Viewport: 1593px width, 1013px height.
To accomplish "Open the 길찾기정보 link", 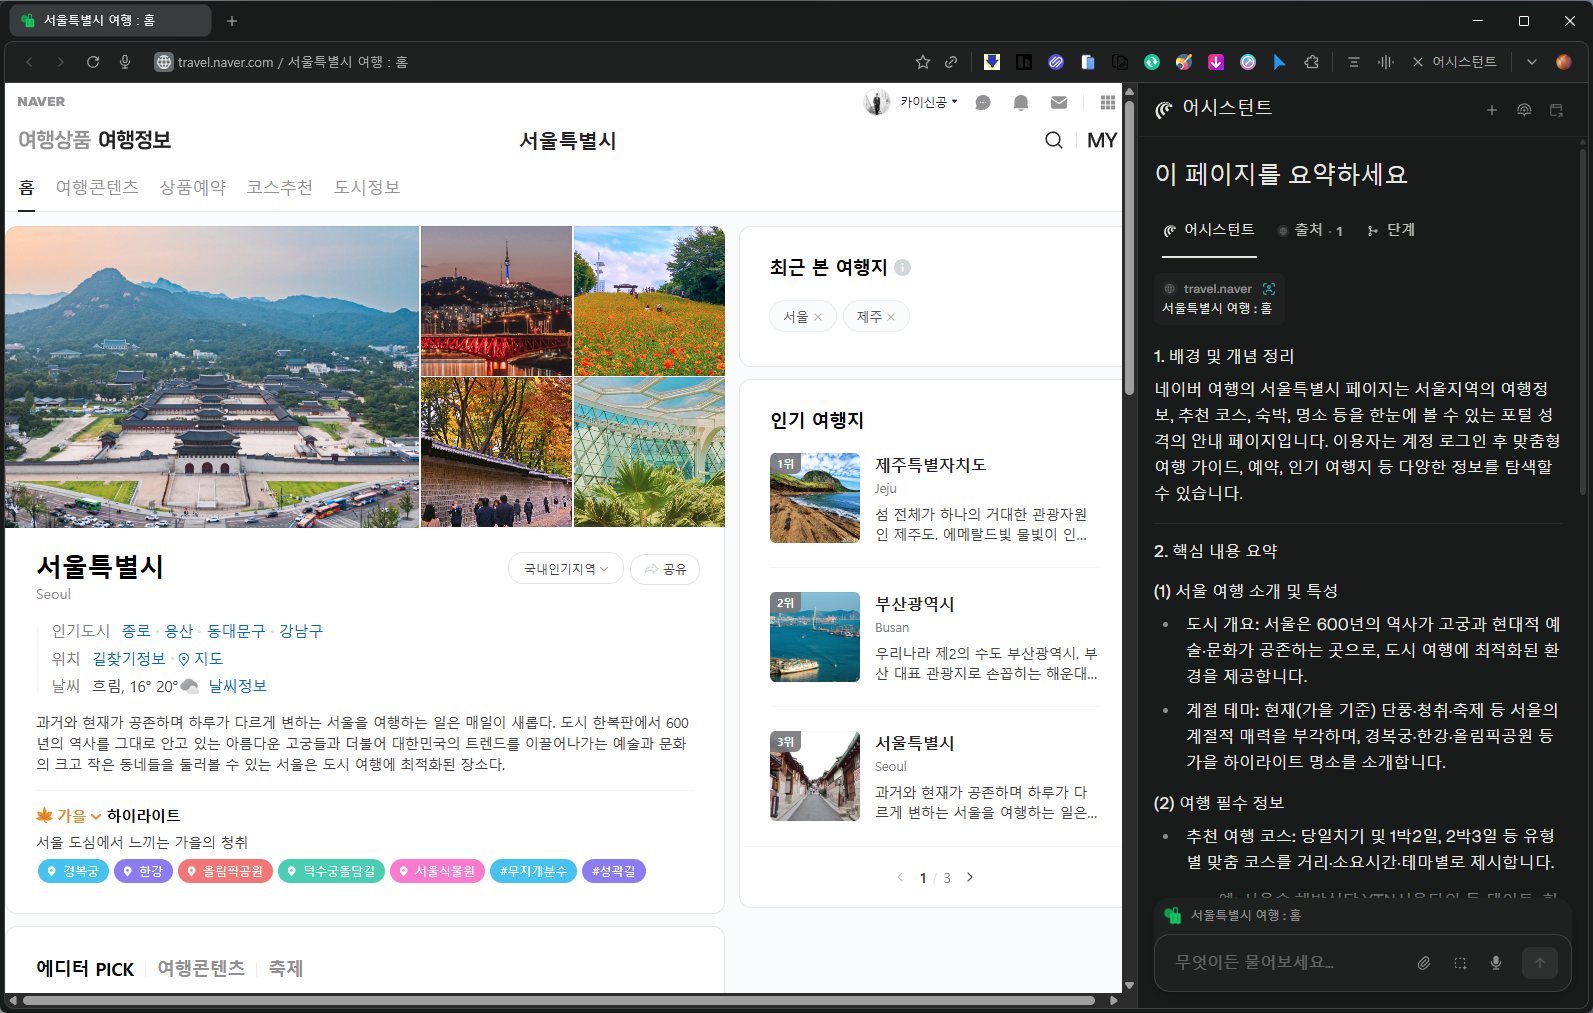I will [x=129, y=659].
